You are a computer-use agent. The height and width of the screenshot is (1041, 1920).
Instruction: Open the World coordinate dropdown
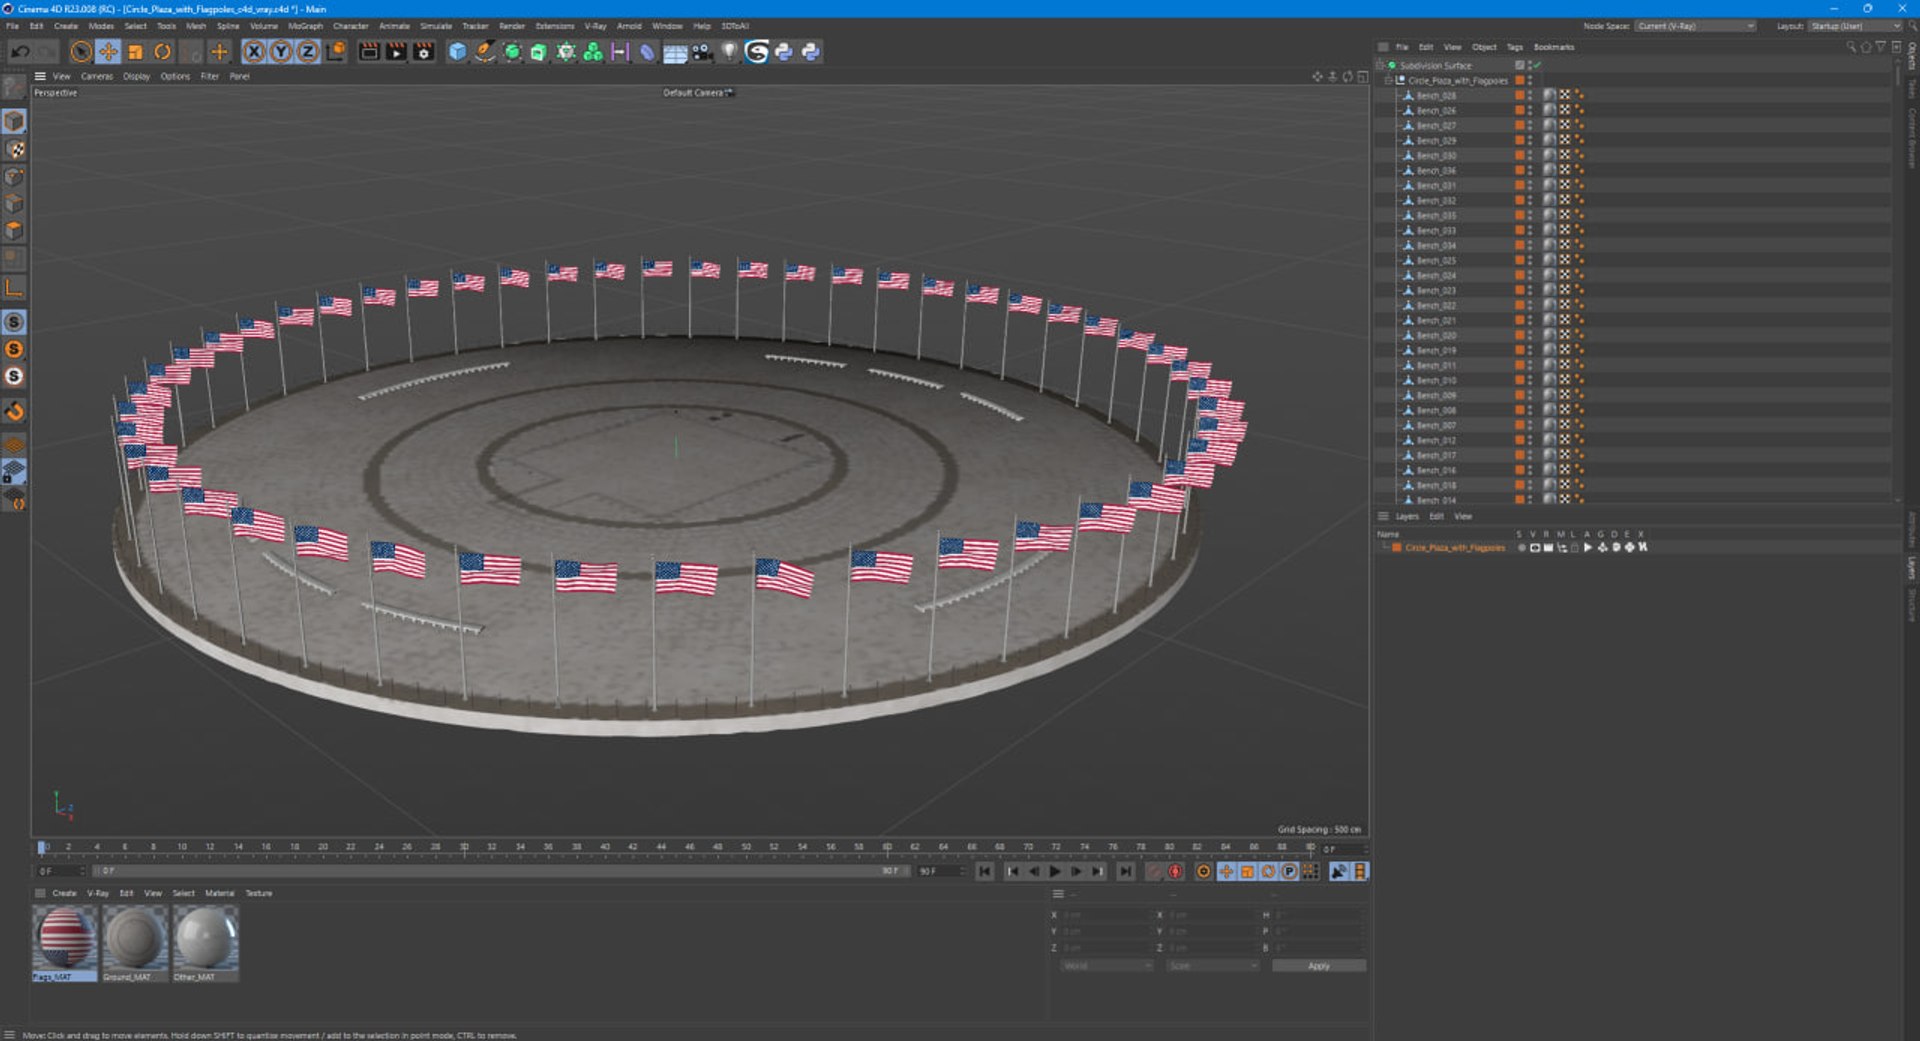(x=1106, y=966)
